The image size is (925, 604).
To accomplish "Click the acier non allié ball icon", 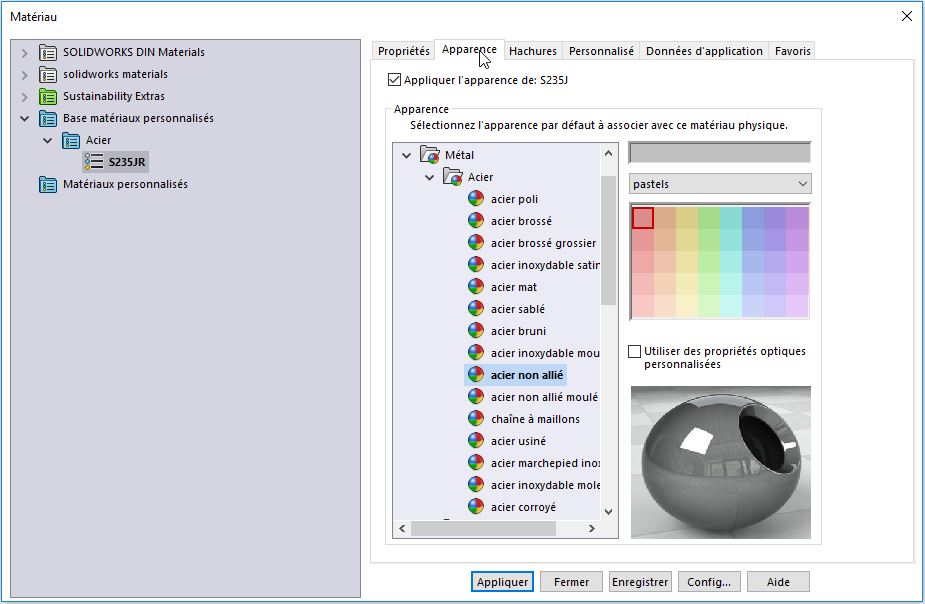I will [476, 375].
